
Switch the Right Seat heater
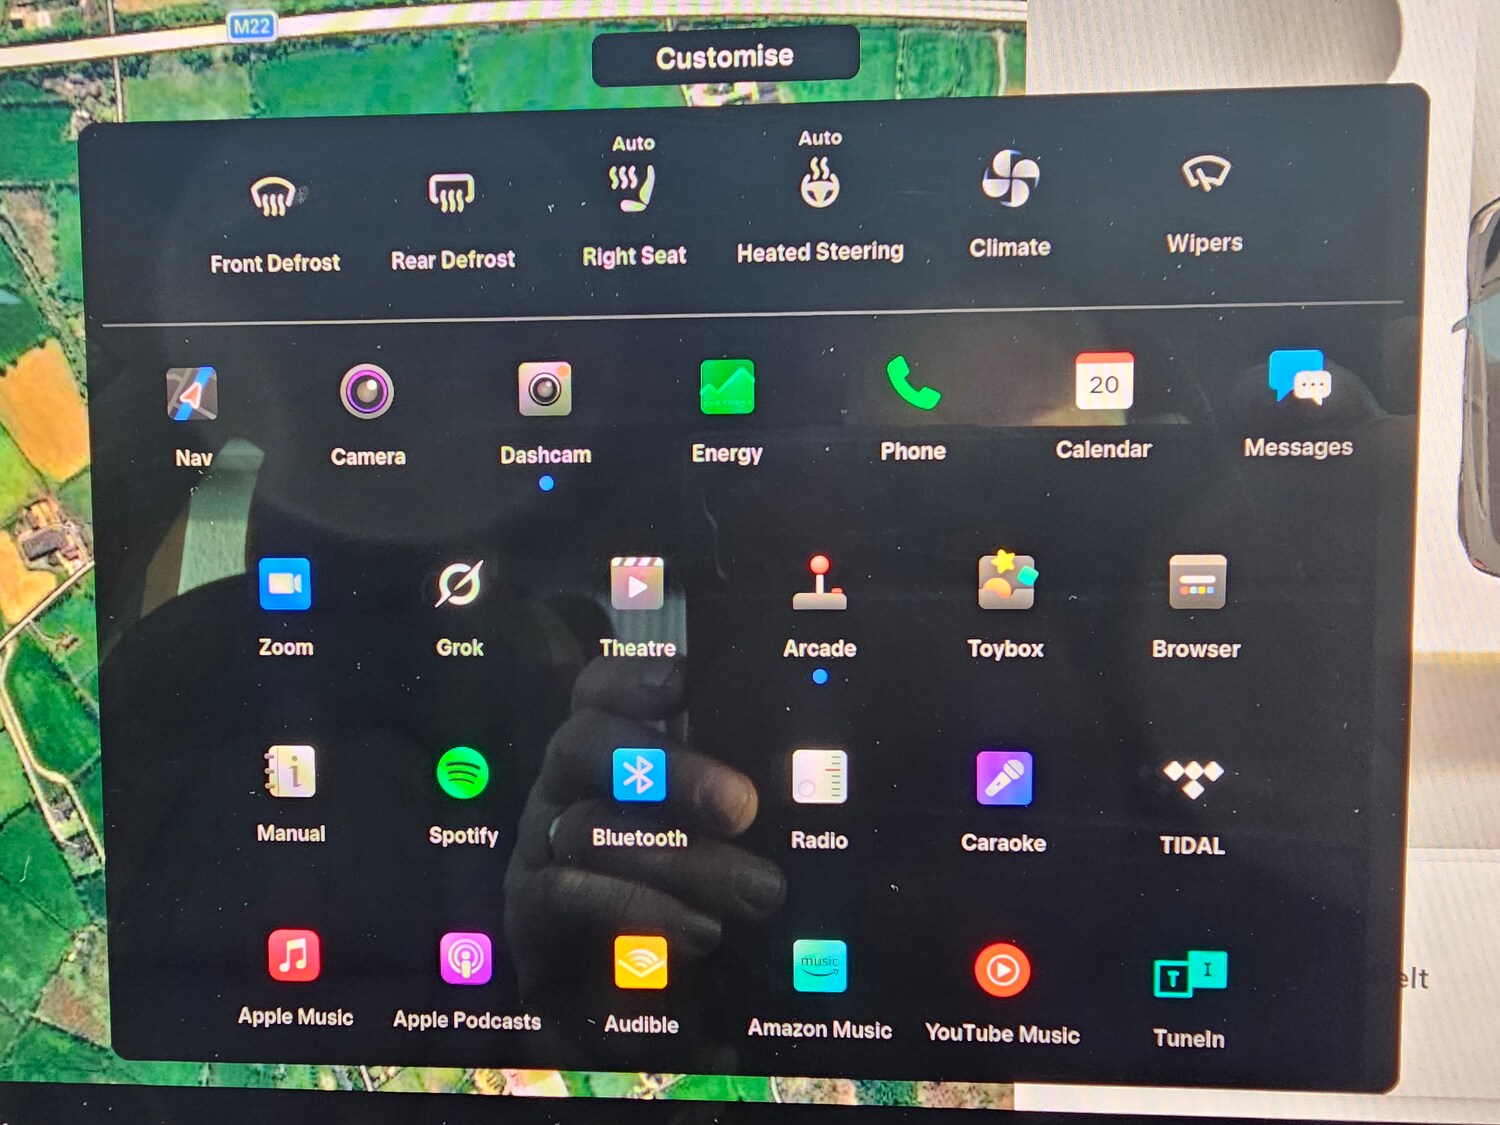coord(634,188)
